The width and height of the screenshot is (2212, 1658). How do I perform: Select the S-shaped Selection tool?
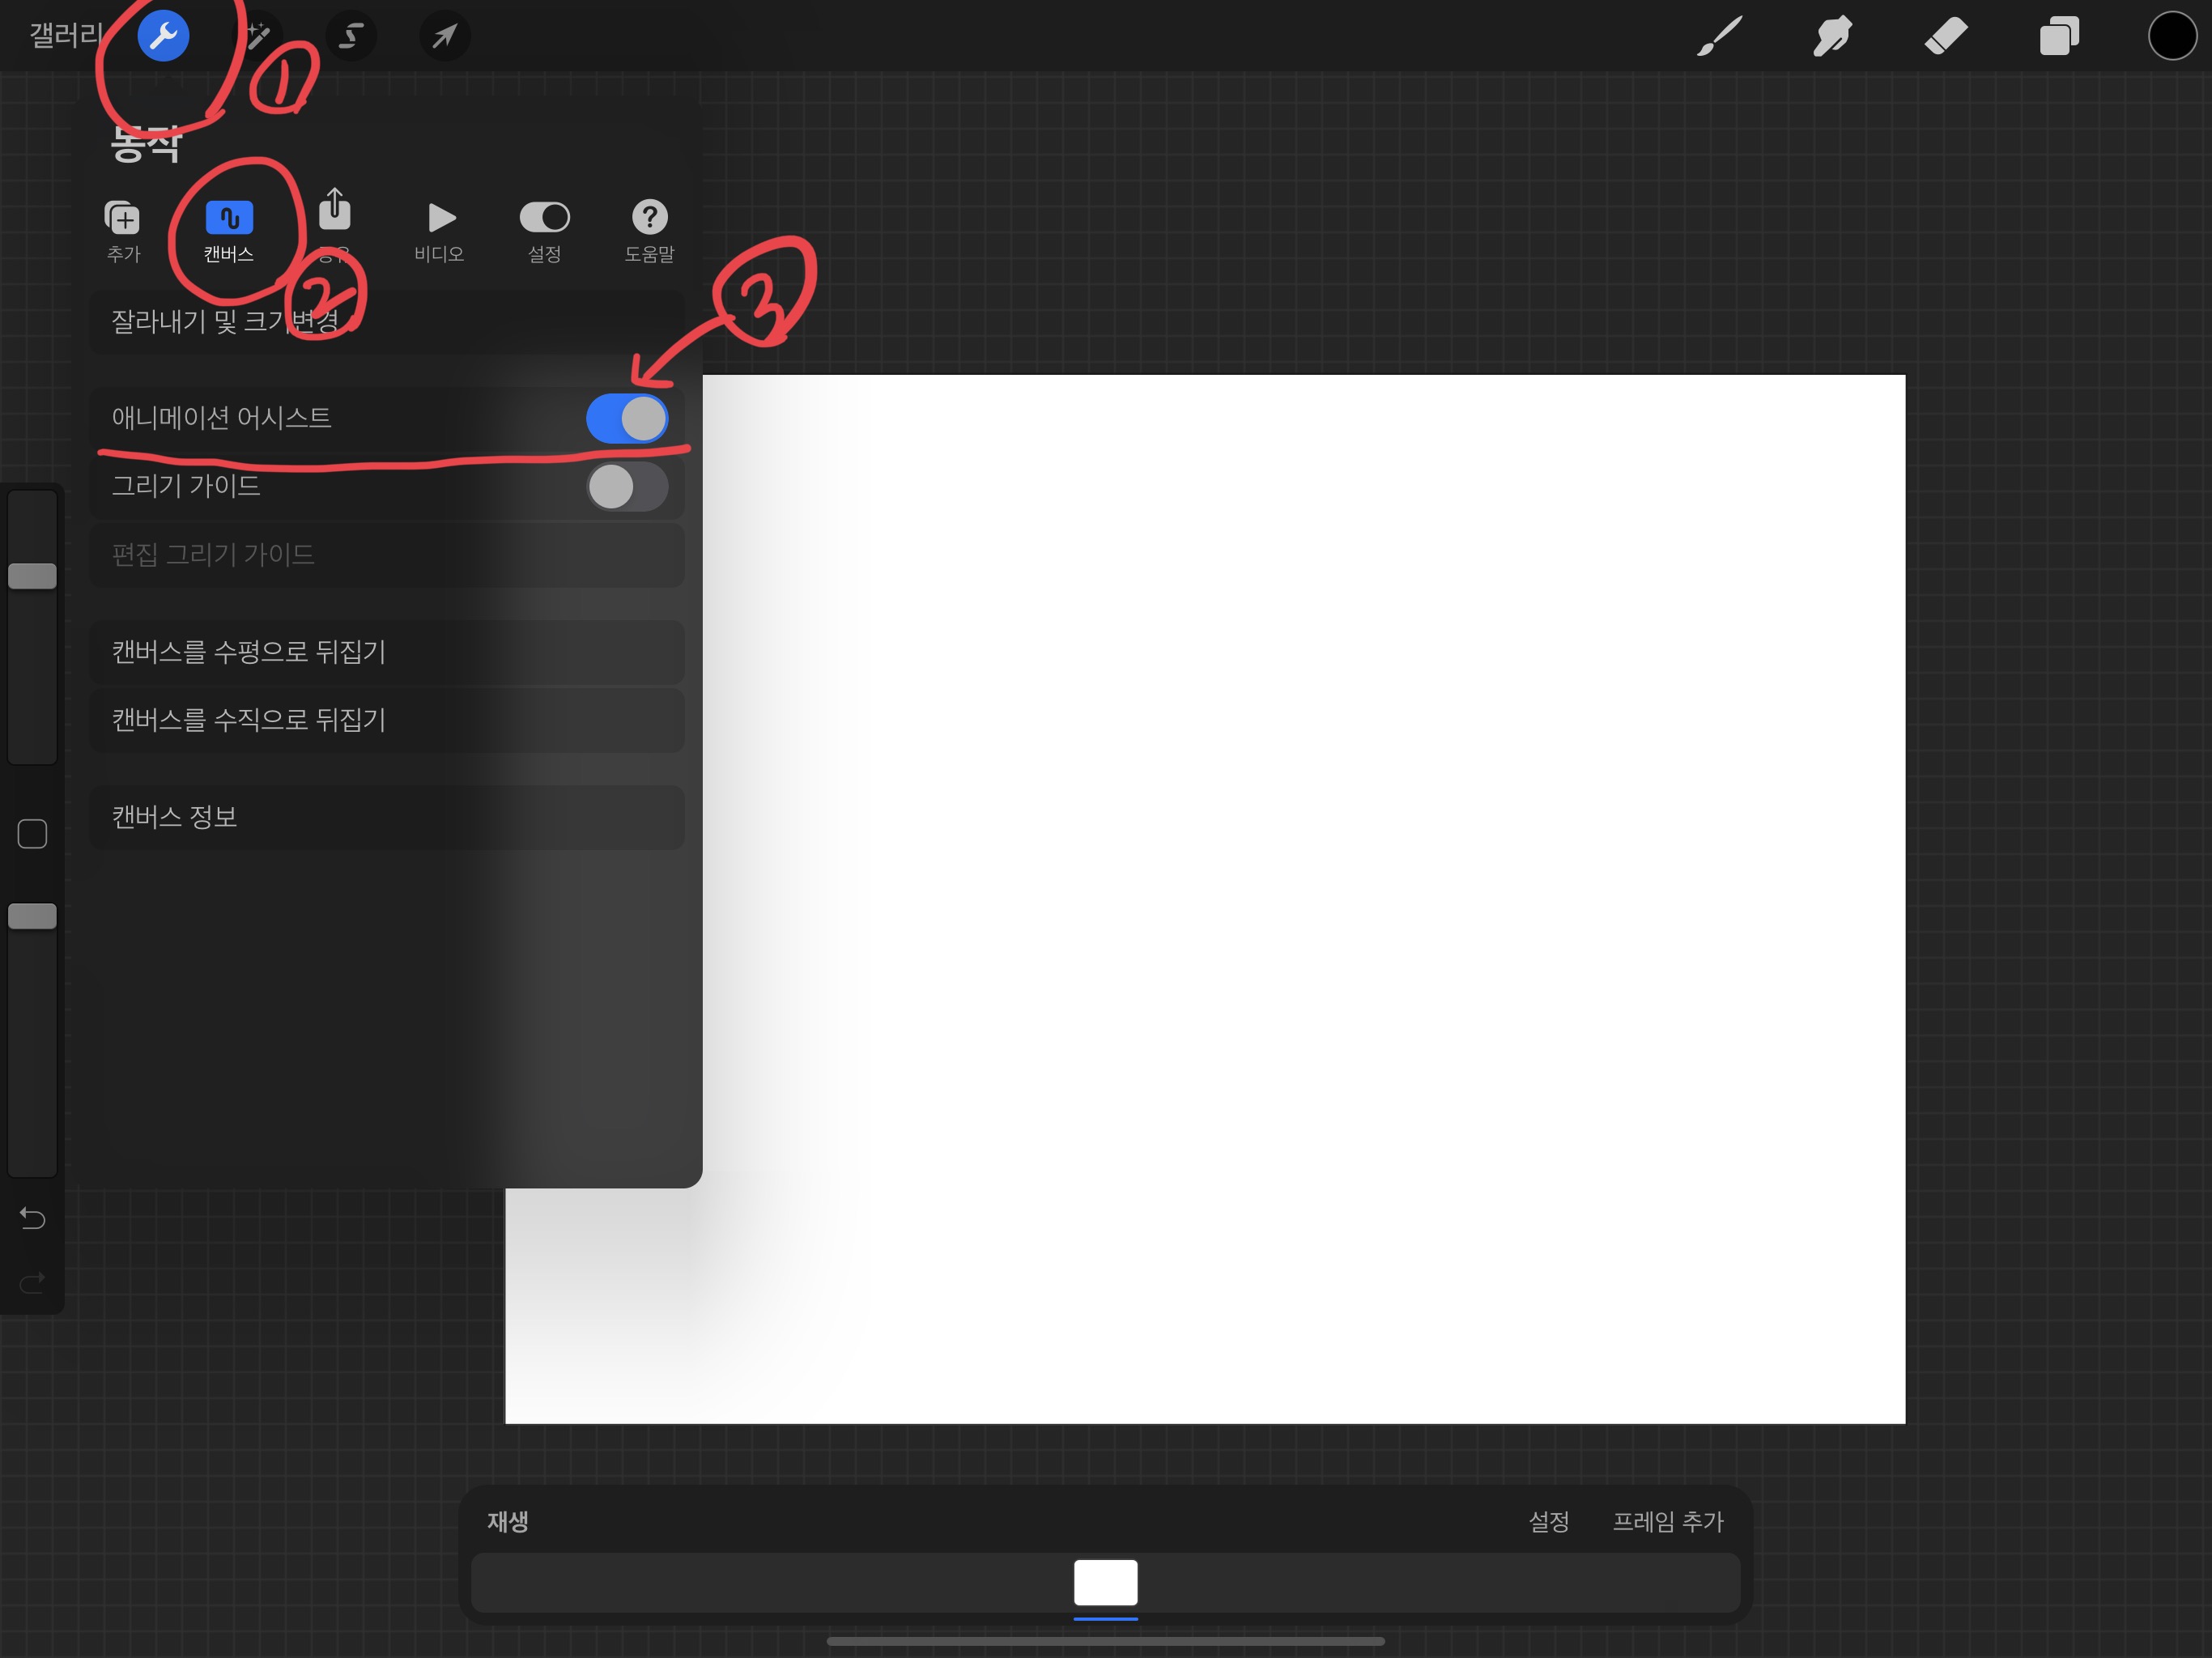pos(350,36)
